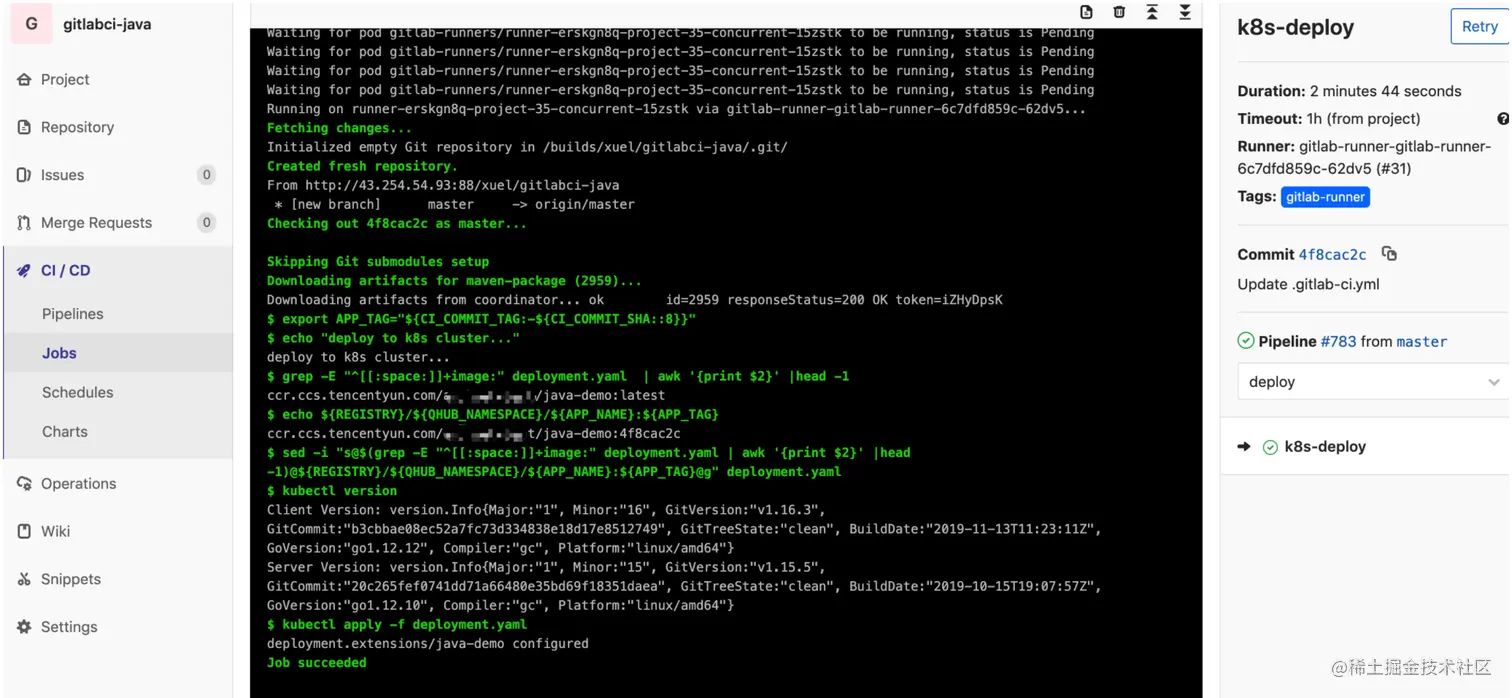Click the gitlabci-java project avatar G

(x=31, y=24)
